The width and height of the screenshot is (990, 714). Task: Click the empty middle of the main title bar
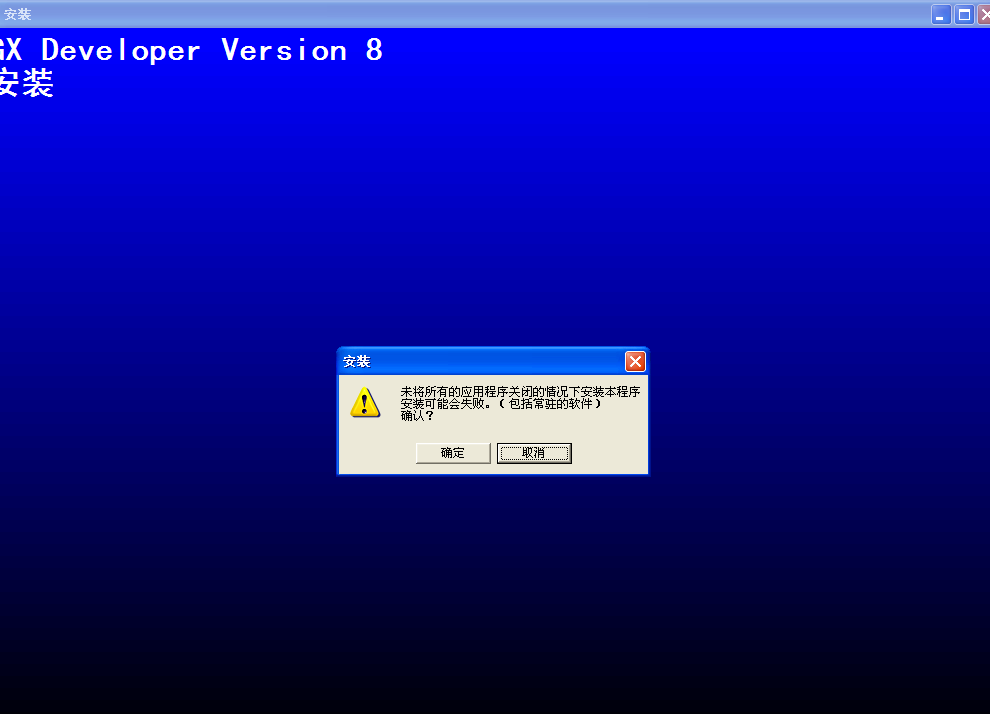point(480,14)
